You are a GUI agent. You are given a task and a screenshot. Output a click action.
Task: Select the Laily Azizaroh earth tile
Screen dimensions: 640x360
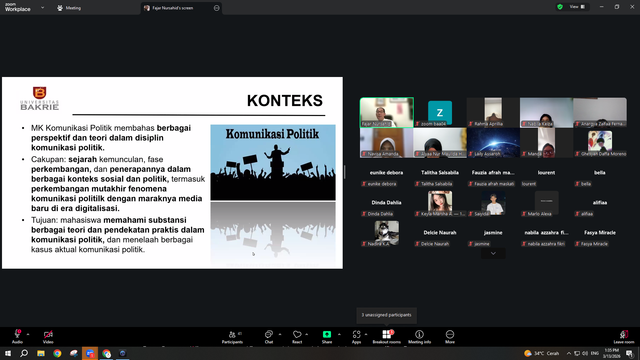[493, 142]
